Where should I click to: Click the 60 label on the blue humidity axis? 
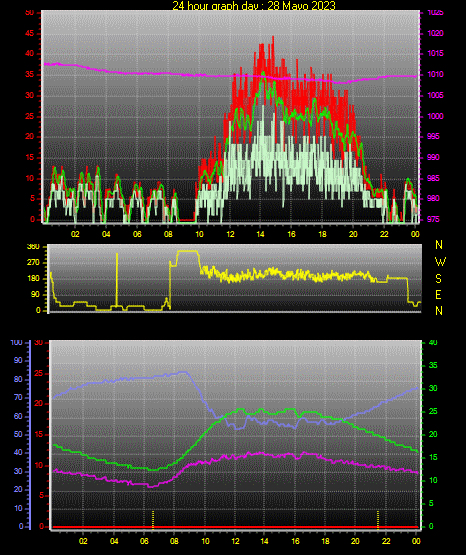click(x=18, y=417)
